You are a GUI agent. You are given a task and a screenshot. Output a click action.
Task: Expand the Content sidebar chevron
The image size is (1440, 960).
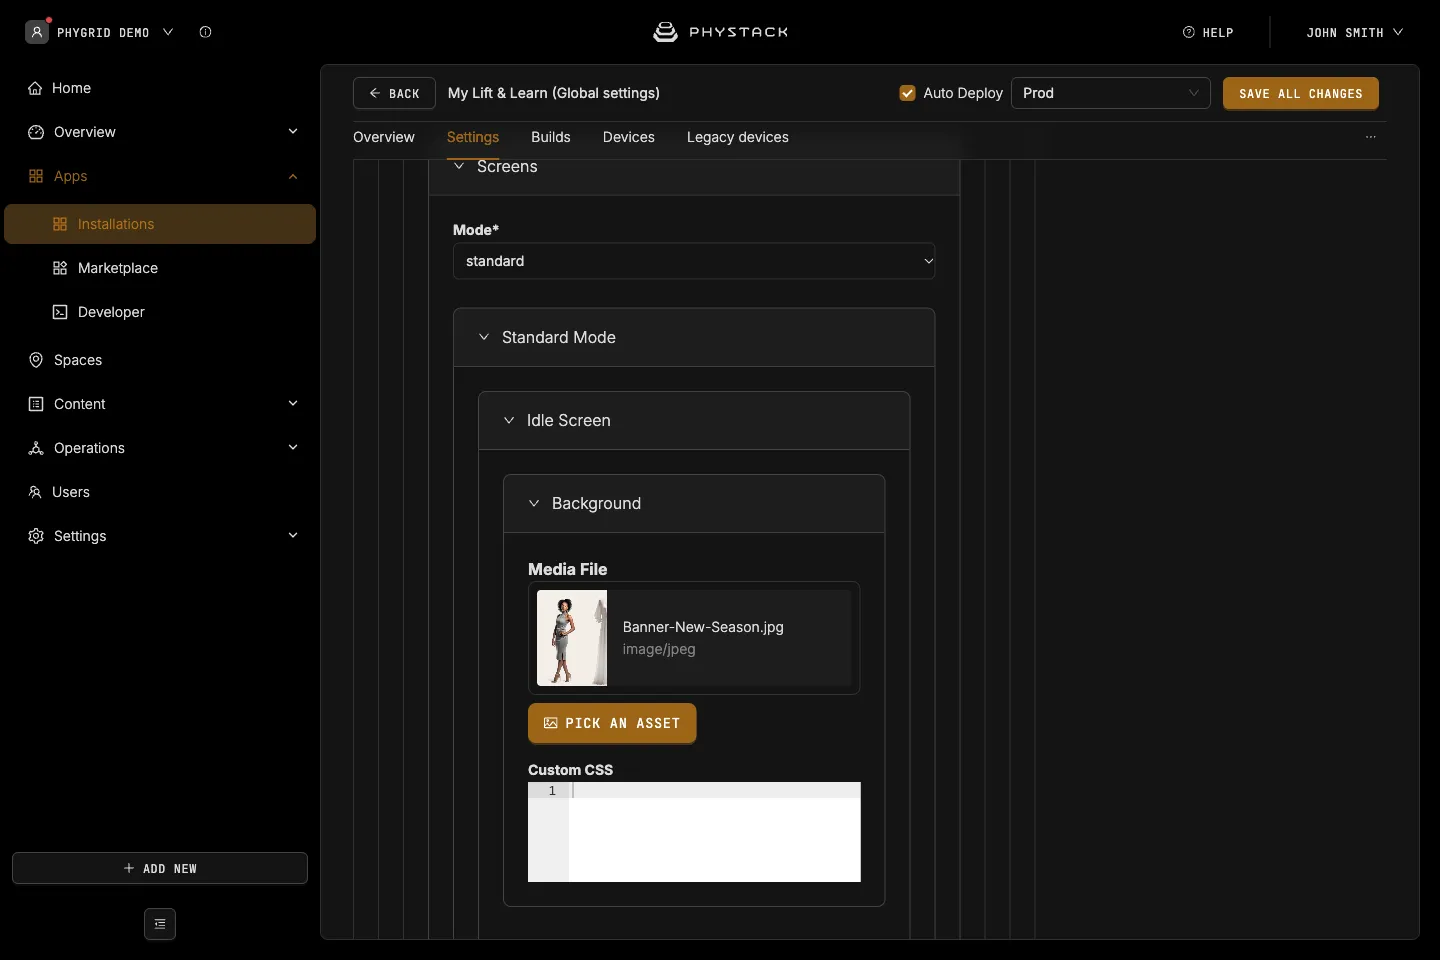coord(293,404)
